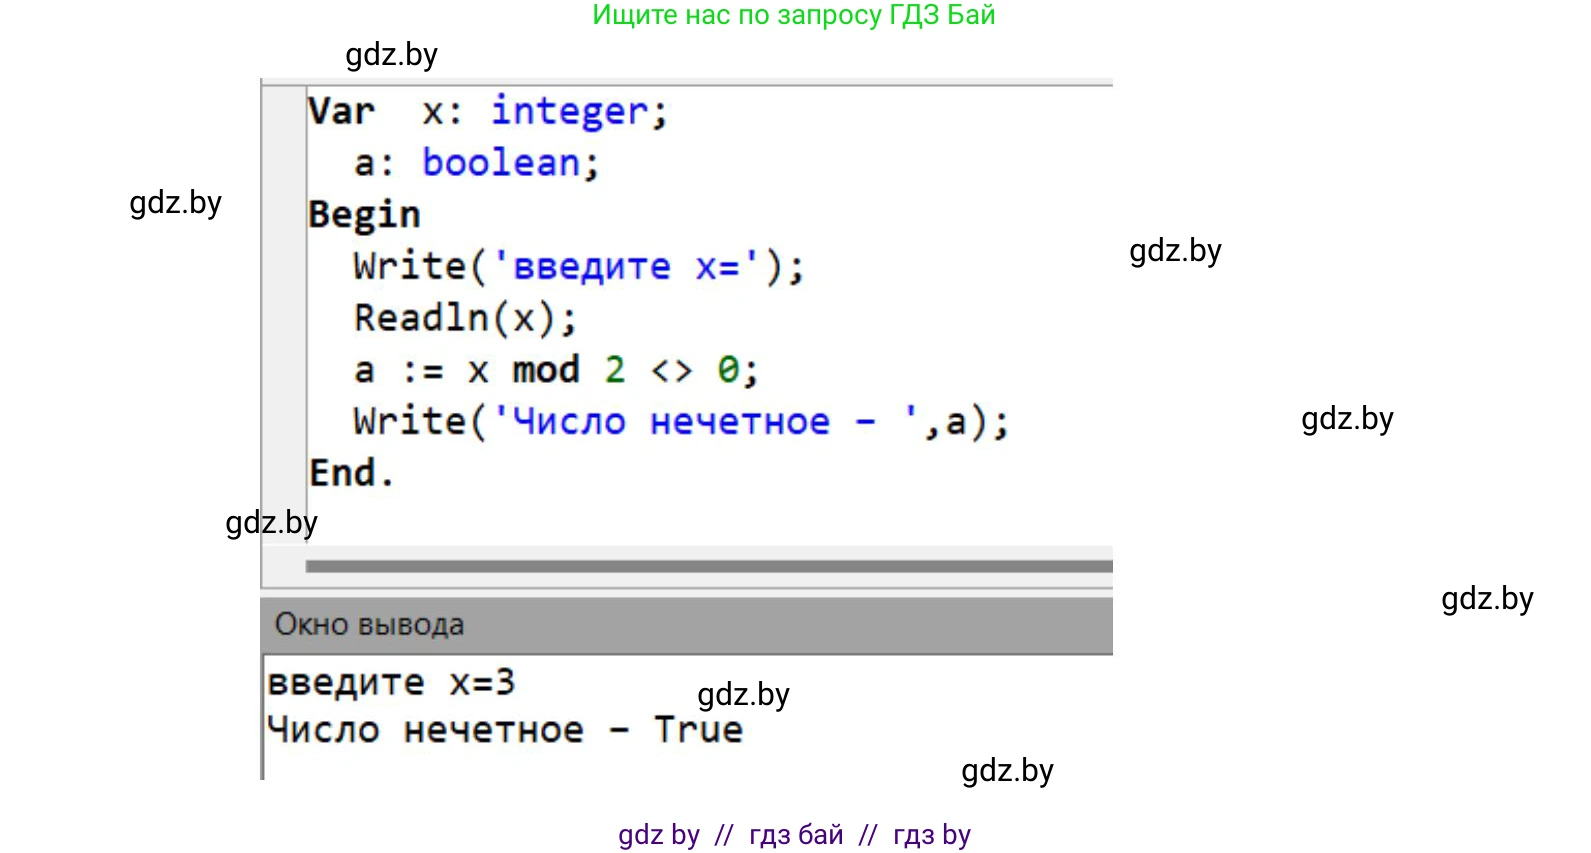Click the green number 0 in the expression

pyautogui.click(x=728, y=370)
